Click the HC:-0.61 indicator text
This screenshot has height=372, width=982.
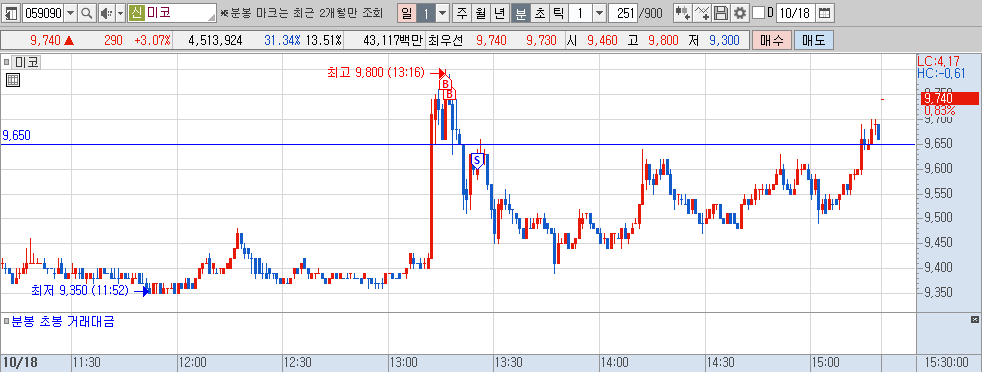(940, 73)
